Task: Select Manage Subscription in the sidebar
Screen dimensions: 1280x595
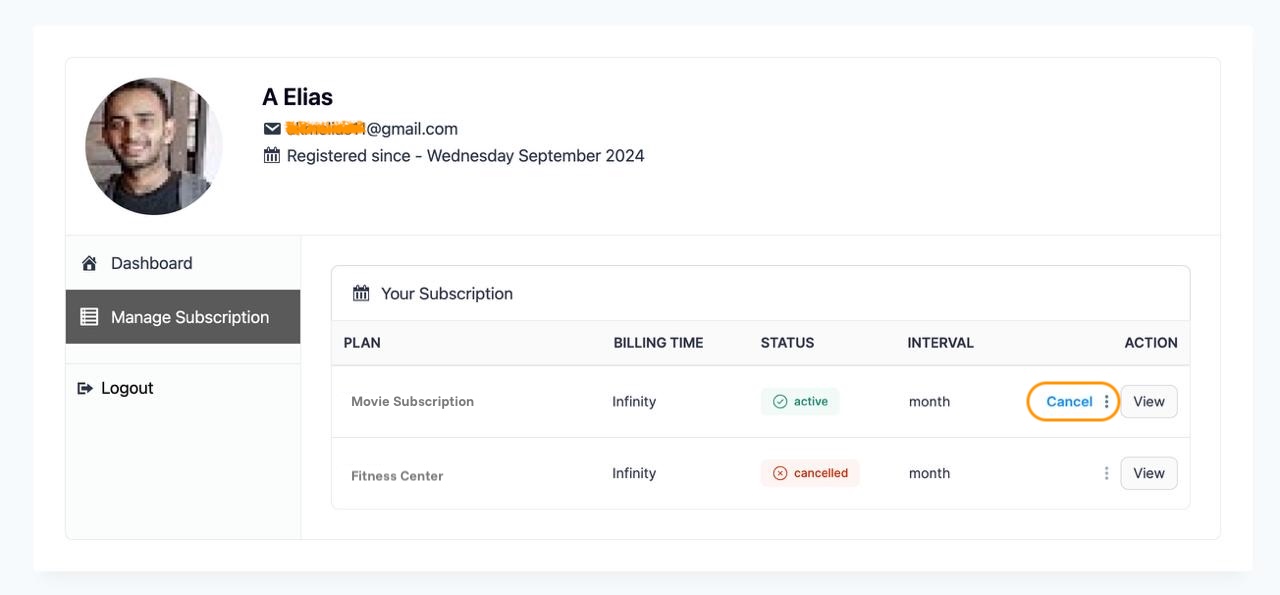Action: coord(190,316)
